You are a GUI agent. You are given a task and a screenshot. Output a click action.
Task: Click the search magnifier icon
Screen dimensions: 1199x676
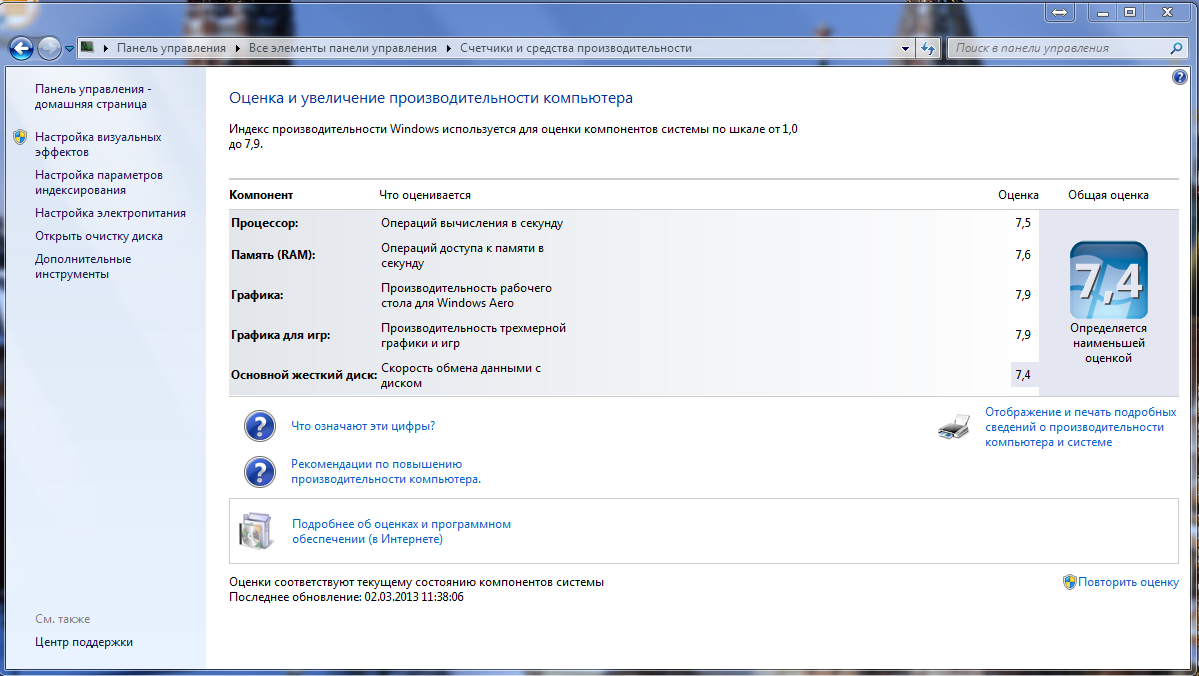[1176, 48]
